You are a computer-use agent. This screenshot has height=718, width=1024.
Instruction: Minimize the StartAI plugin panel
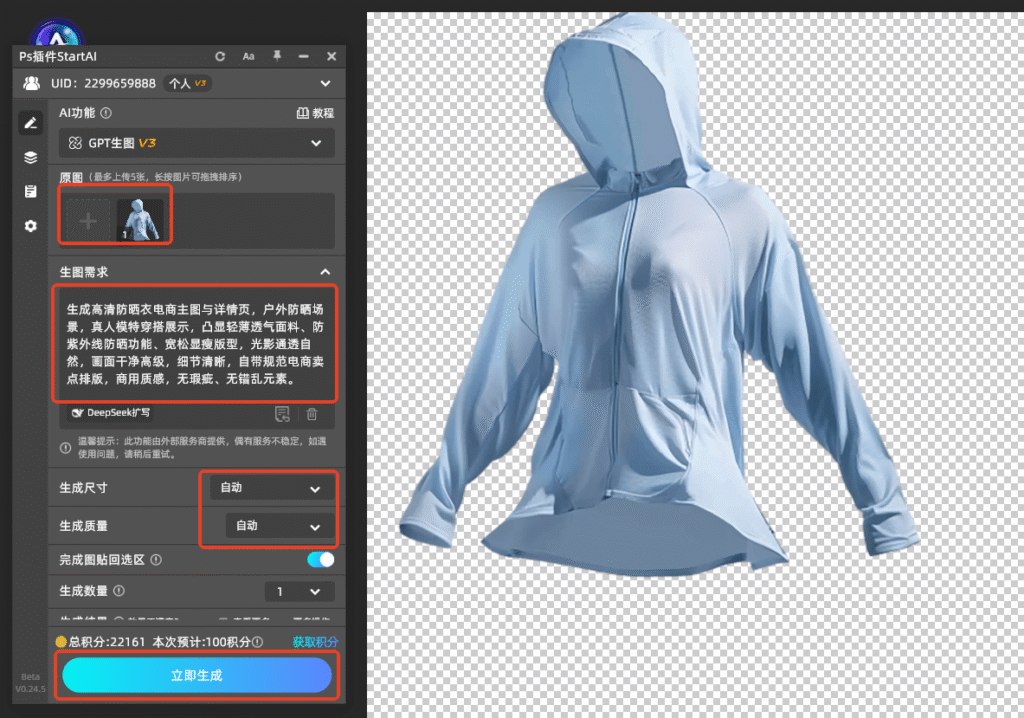[304, 56]
